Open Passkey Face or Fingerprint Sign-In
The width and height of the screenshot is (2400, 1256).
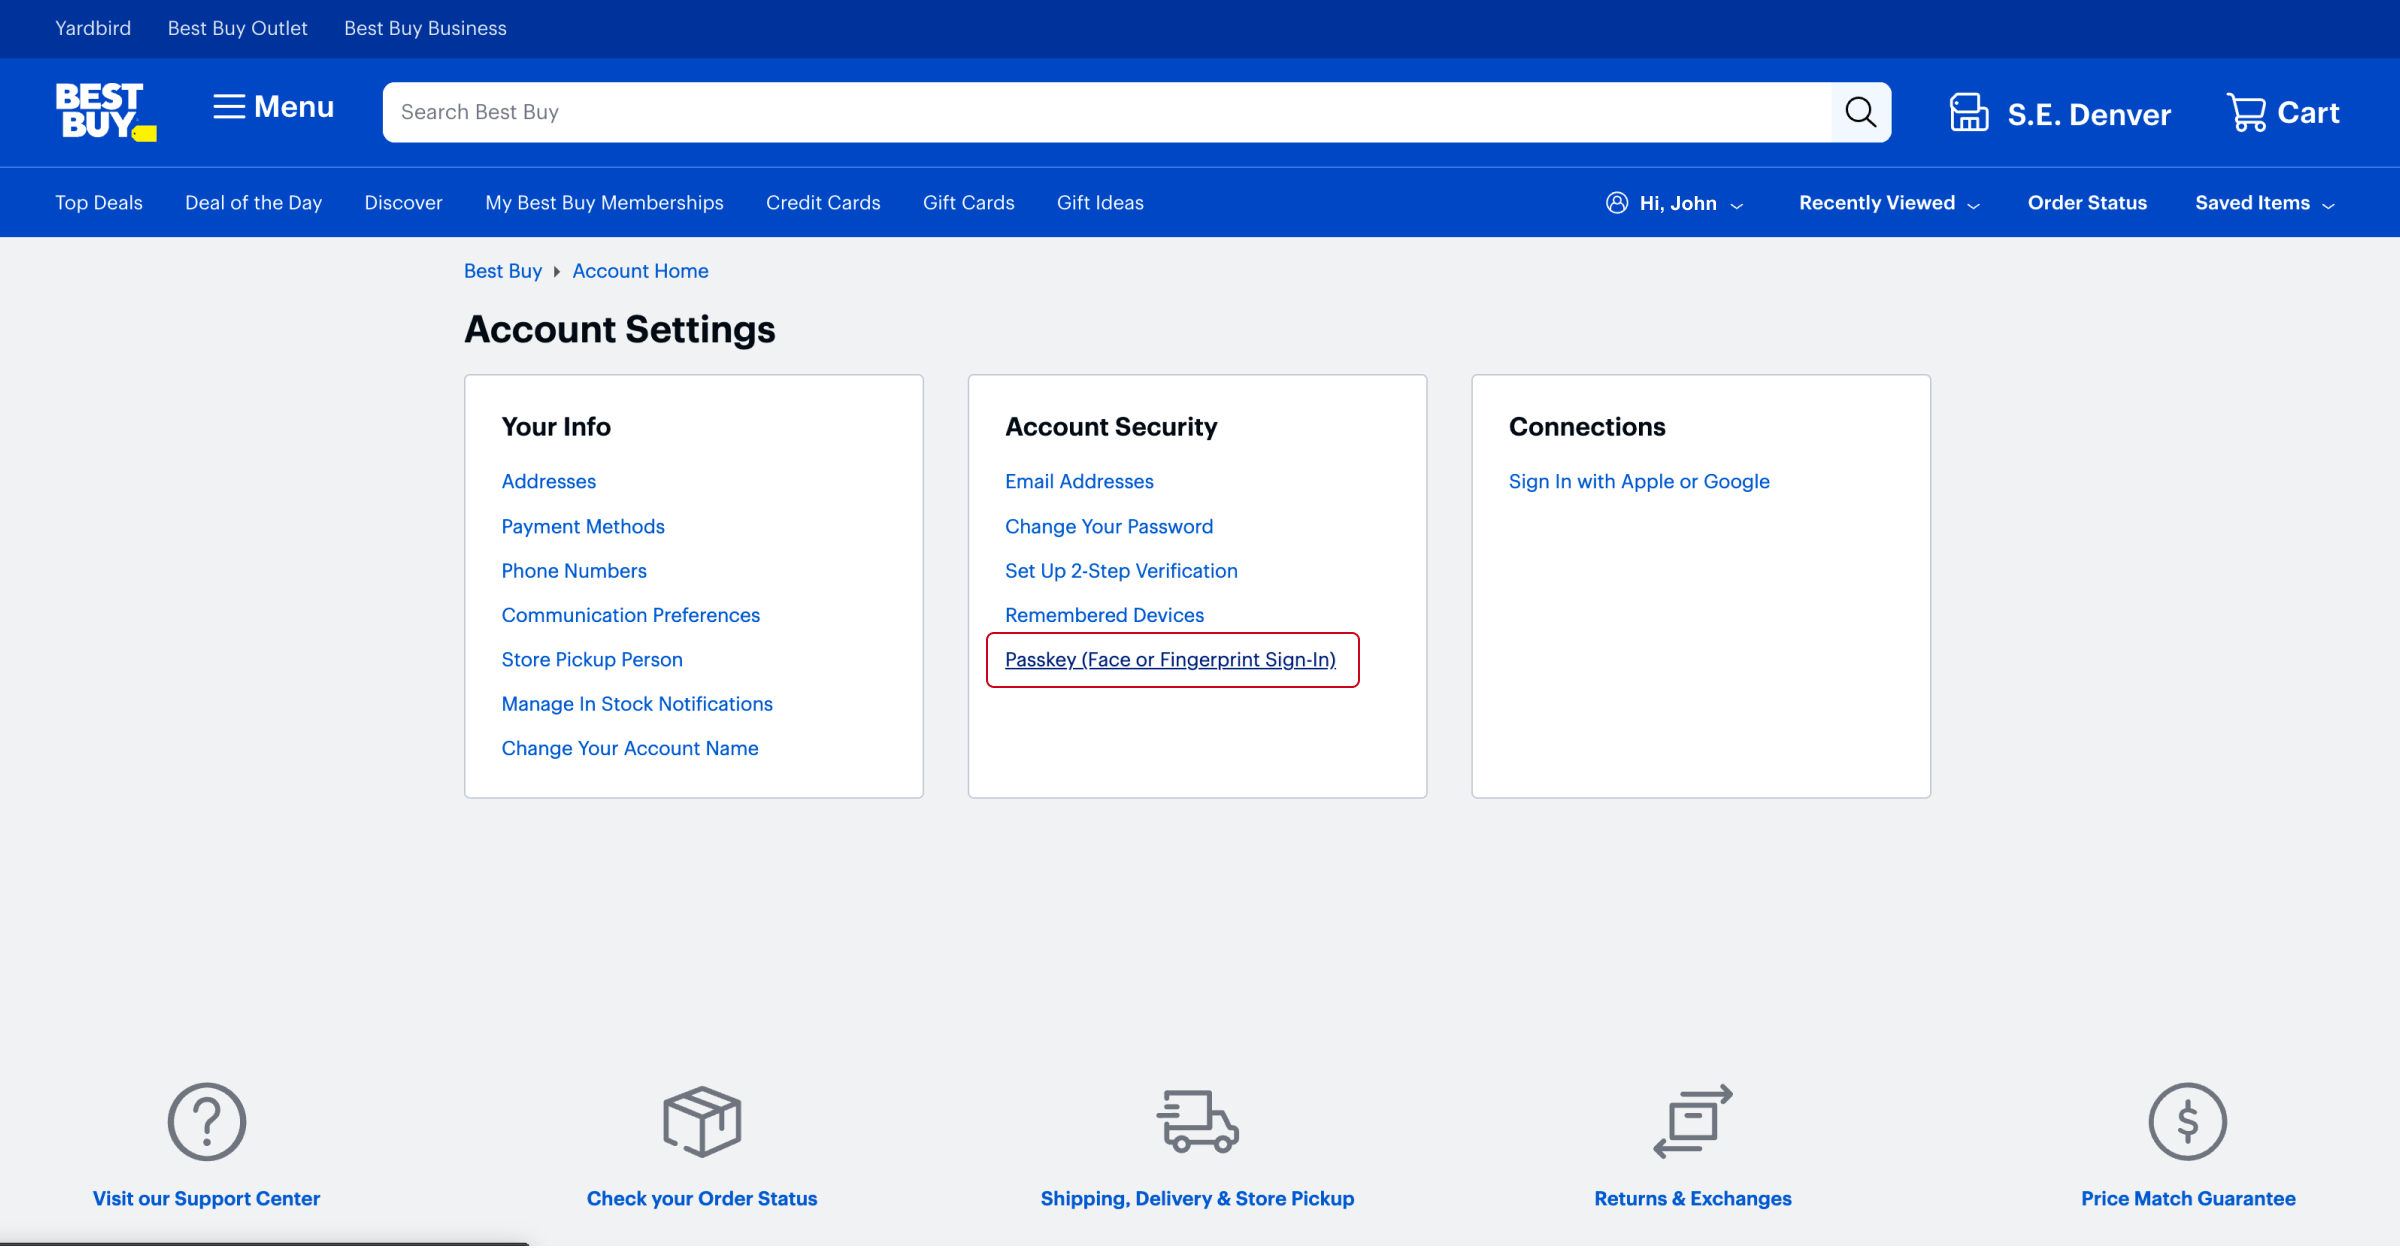point(1170,659)
